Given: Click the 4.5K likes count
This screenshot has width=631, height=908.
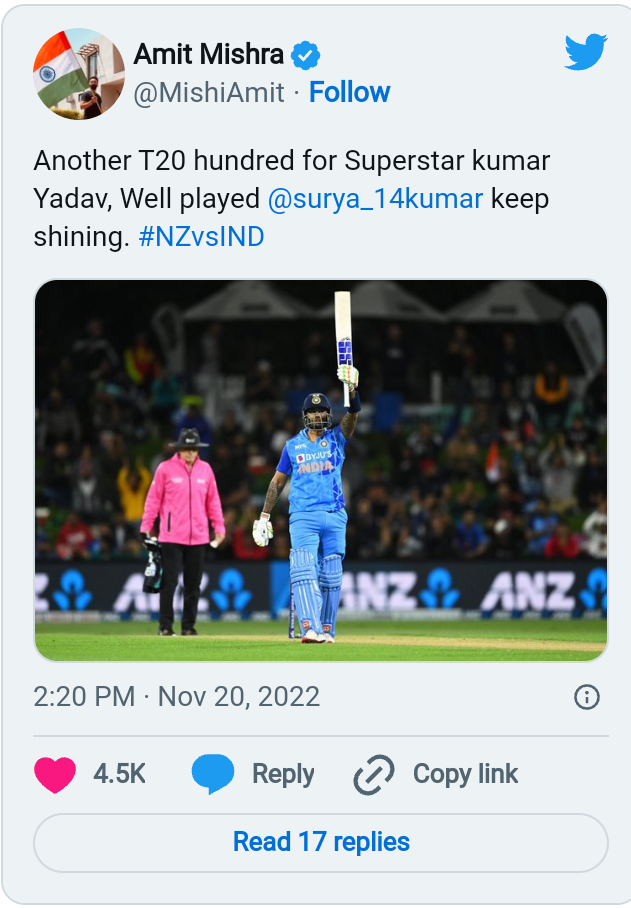Looking at the screenshot, I should point(120,774).
